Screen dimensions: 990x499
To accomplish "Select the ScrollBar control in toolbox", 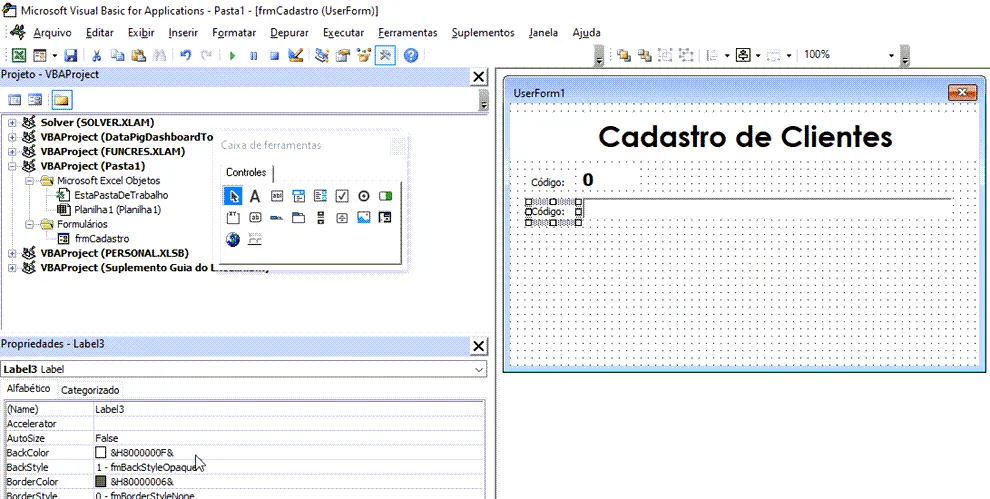I will 320,218.
